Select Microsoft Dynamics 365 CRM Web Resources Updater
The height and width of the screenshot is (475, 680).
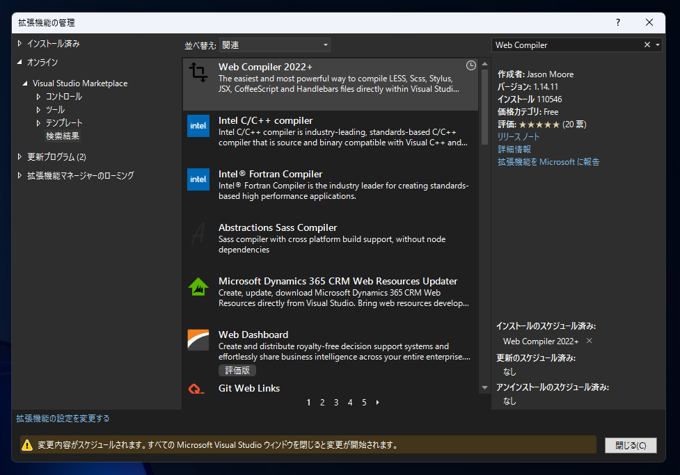(337, 281)
